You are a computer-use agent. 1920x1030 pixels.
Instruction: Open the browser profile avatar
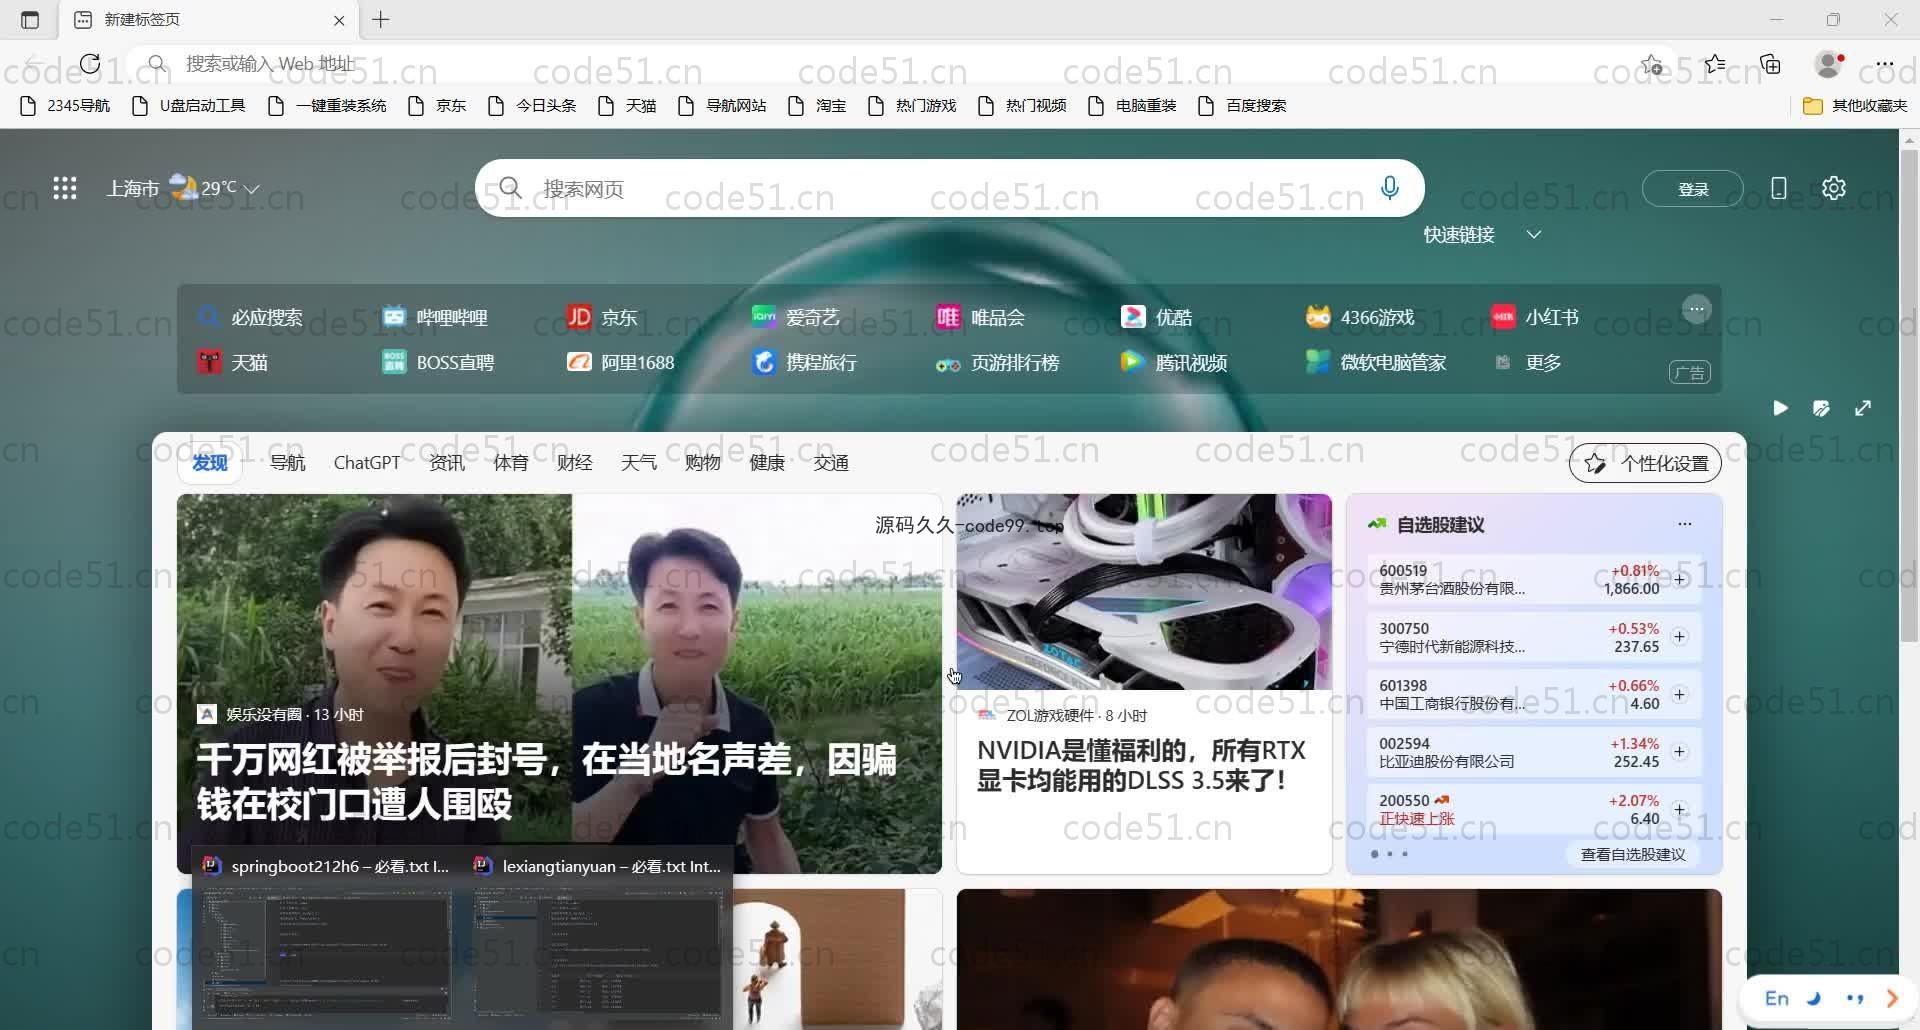point(1829,65)
